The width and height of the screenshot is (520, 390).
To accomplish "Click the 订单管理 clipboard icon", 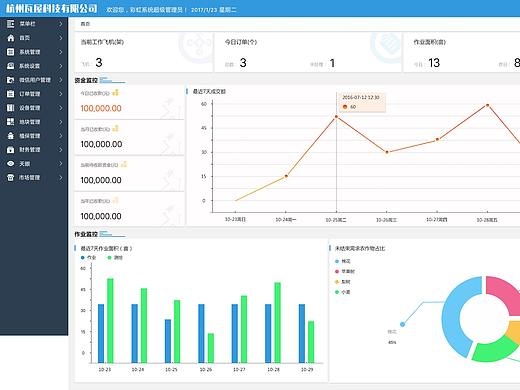I will (x=11, y=94).
